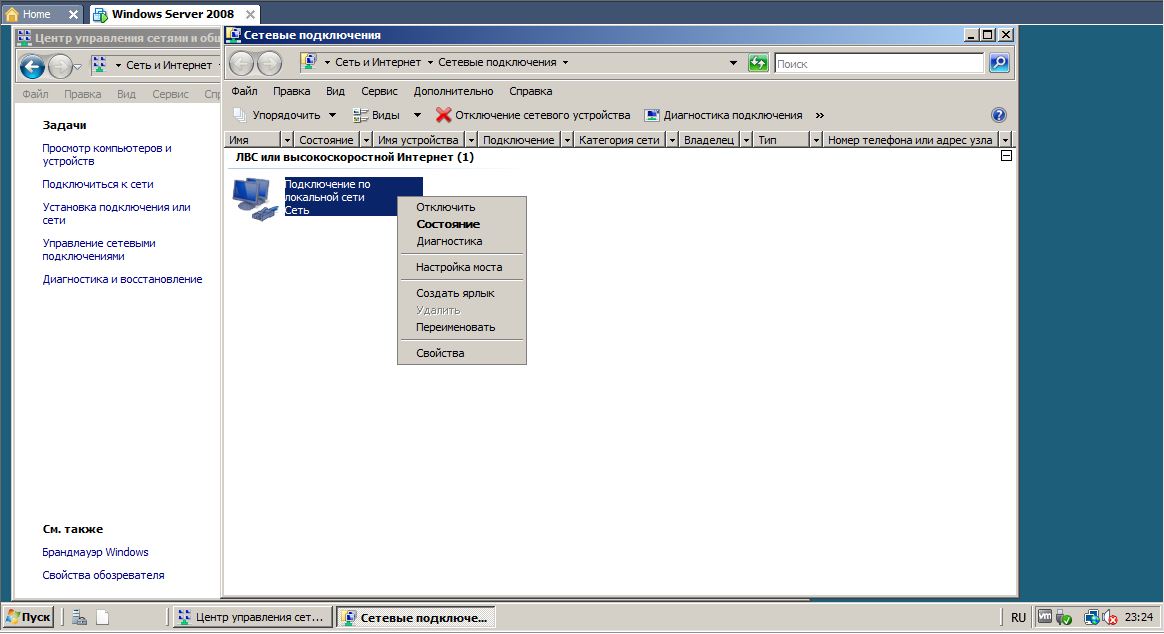The height and width of the screenshot is (634, 1164).
Task: Click the address bar network folder icon
Action: click(309, 62)
